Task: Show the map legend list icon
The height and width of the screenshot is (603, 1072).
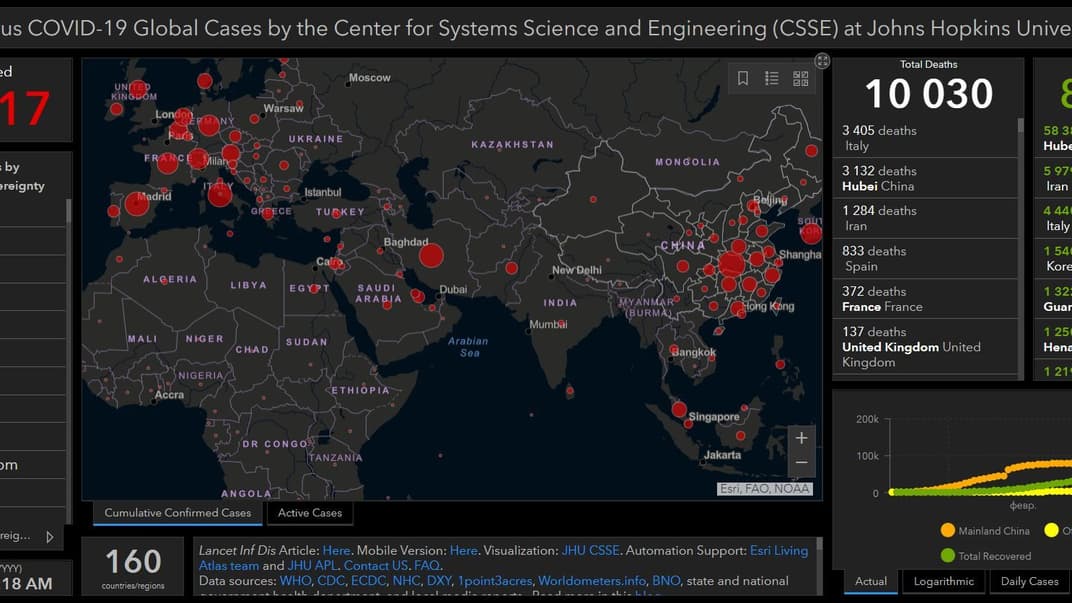Action: [x=772, y=78]
